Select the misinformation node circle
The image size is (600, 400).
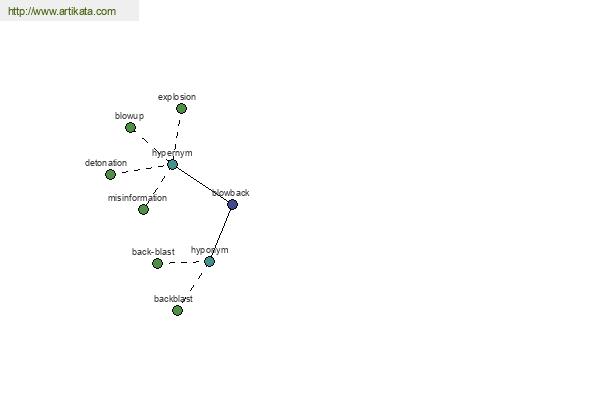point(143,209)
